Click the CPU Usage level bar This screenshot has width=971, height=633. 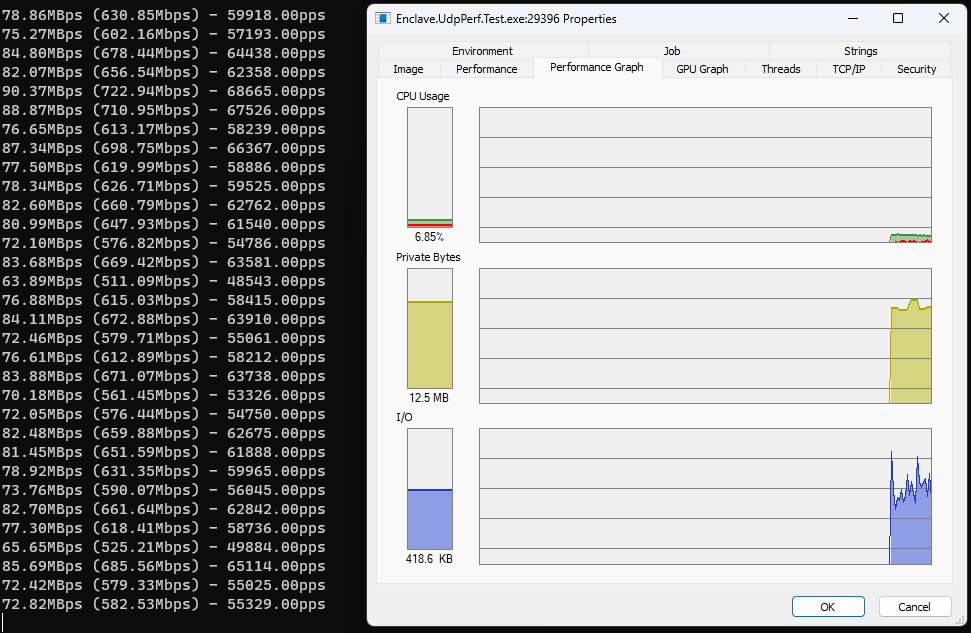click(x=430, y=167)
